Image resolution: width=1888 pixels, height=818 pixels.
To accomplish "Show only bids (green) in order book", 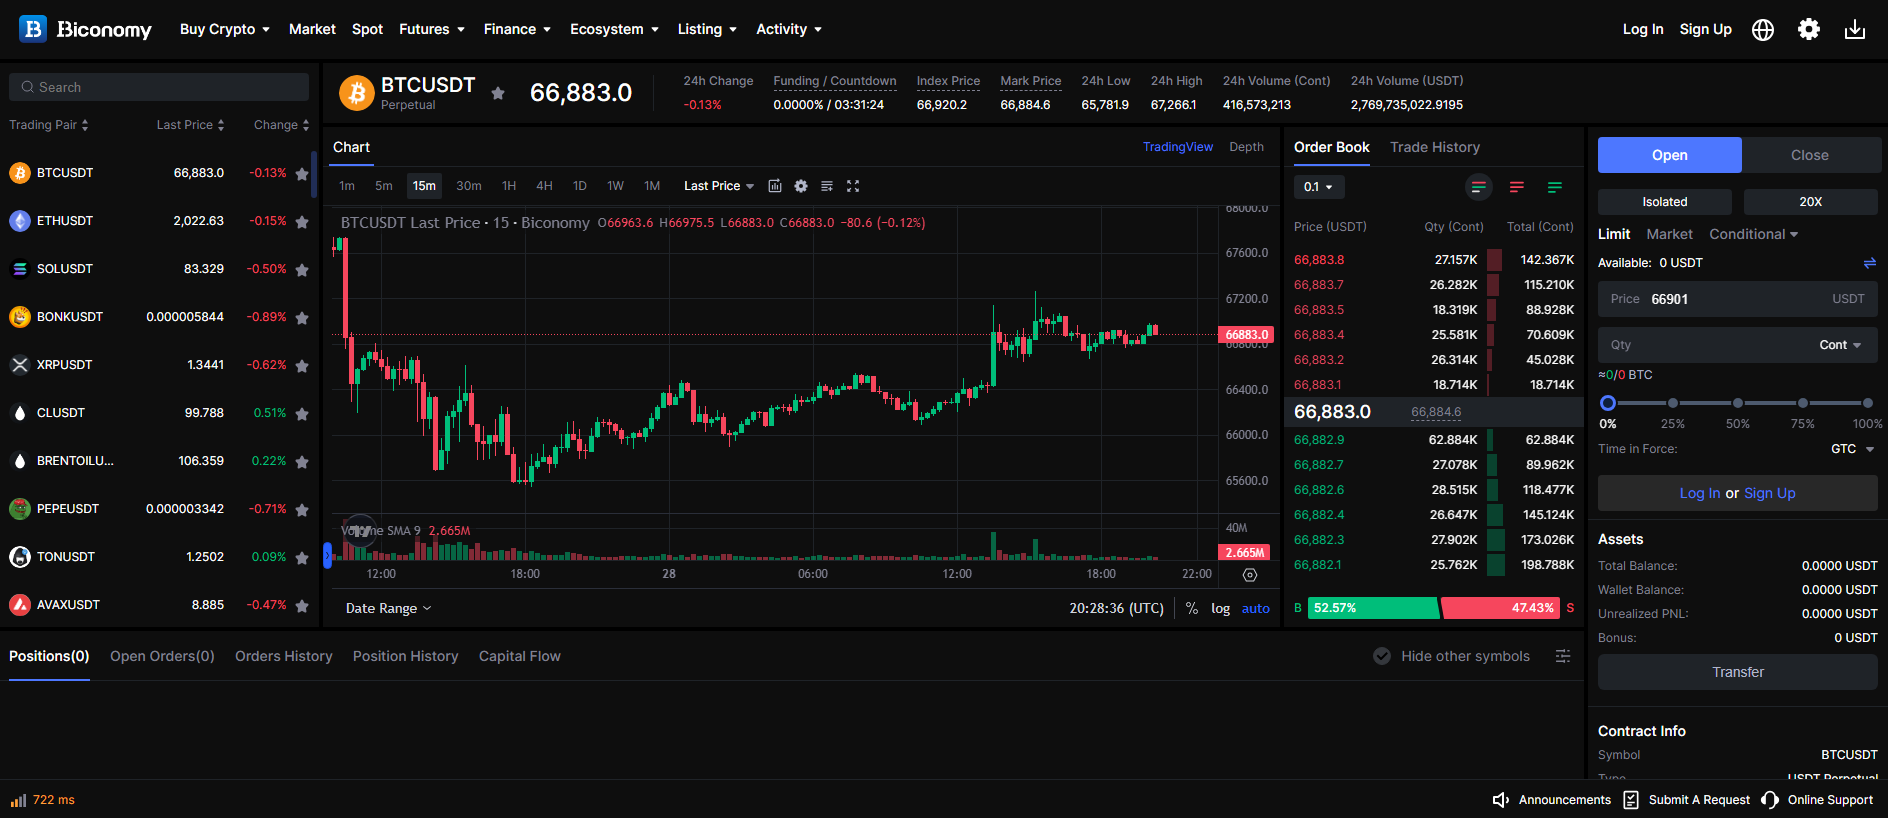I will 1555,187.
